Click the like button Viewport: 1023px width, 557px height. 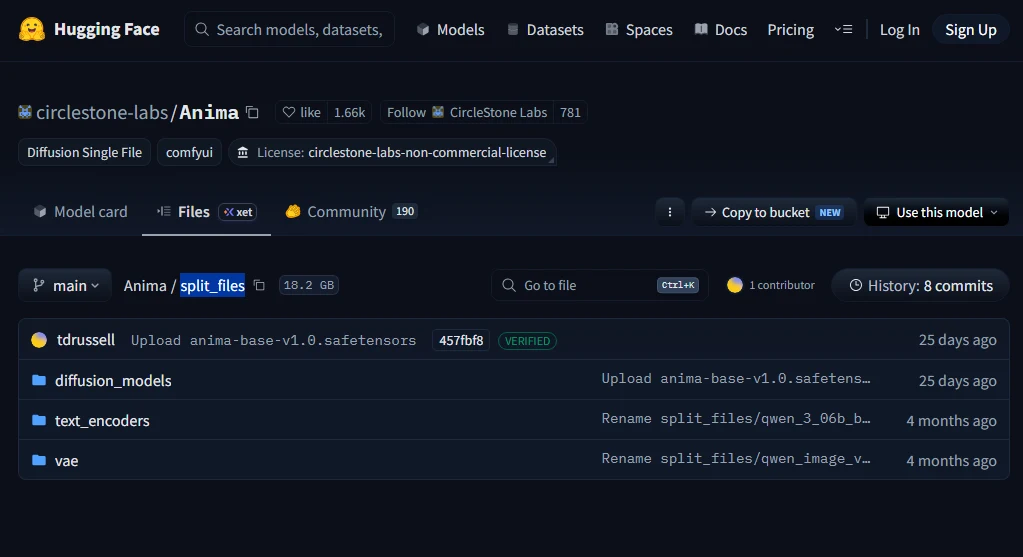click(x=301, y=112)
